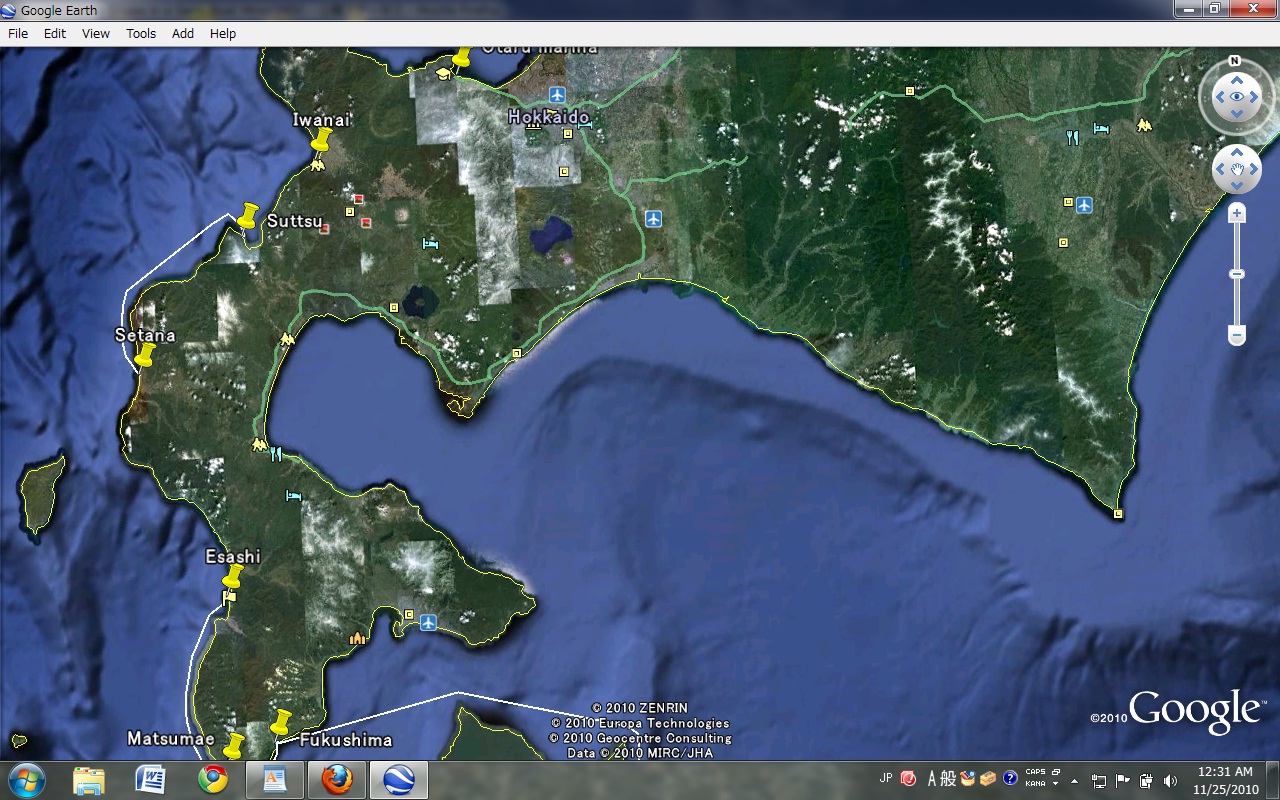Click the blue help icon in the tray
Screen dimensions: 1280x800
[x=1010, y=777]
